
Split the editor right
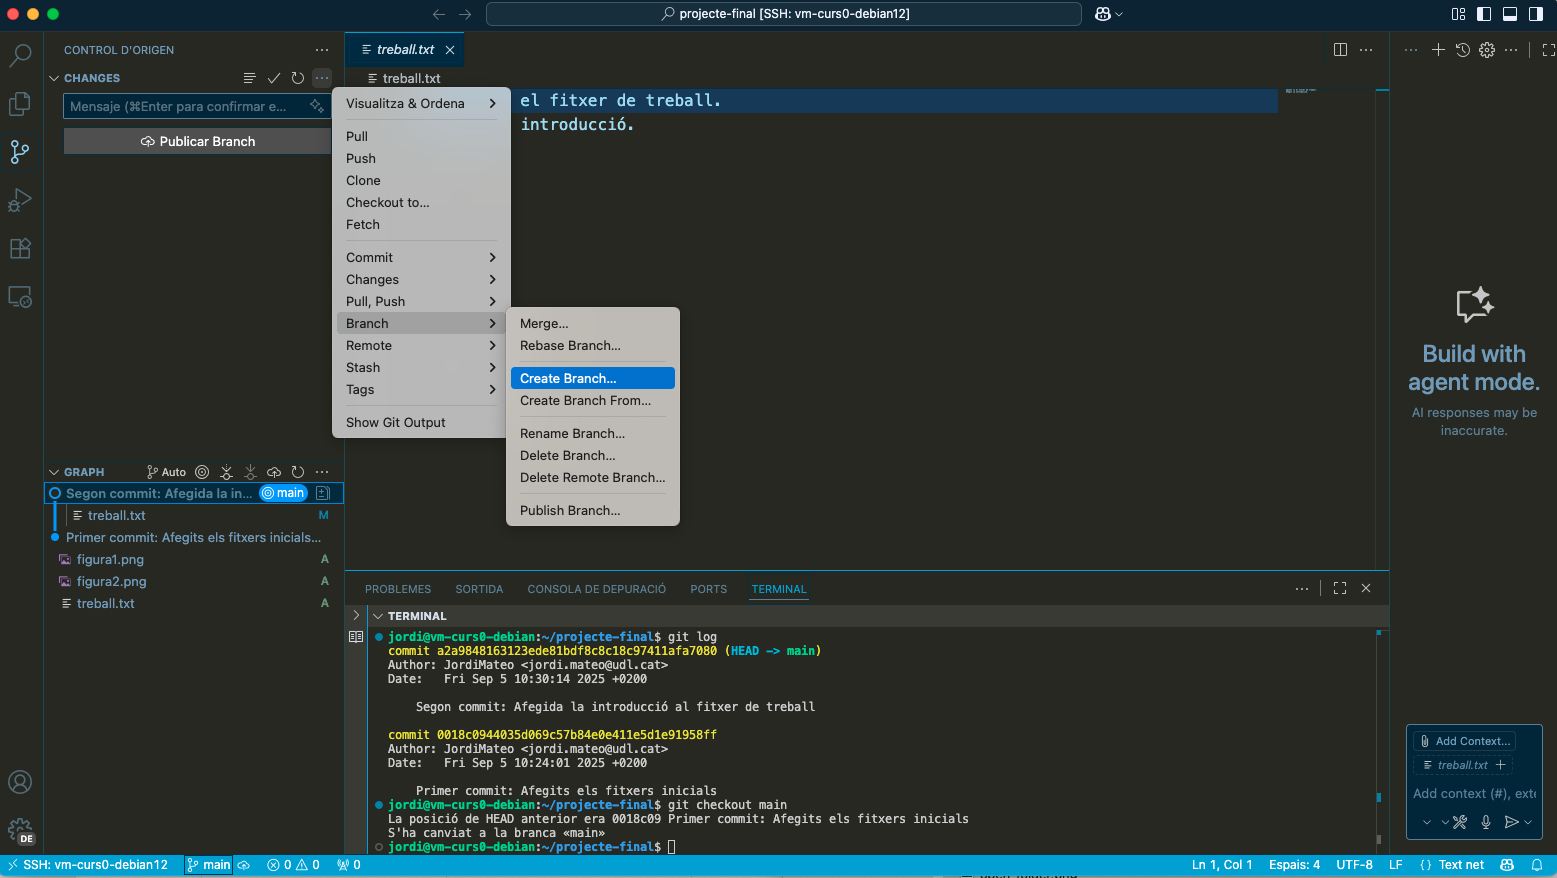coord(1340,49)
